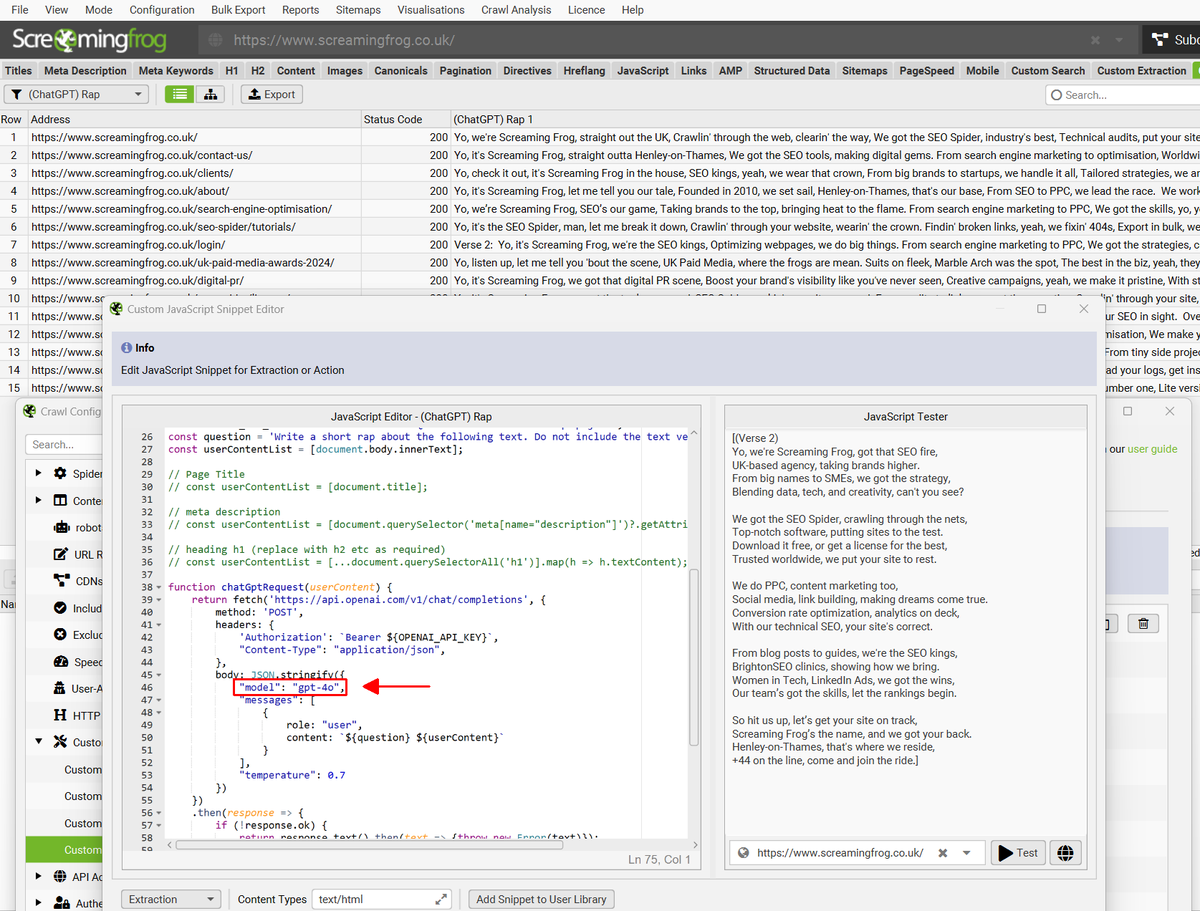1200x911 pixels.
Task: Click the User-Agent spy icon
Action: [x=61, y=689]
